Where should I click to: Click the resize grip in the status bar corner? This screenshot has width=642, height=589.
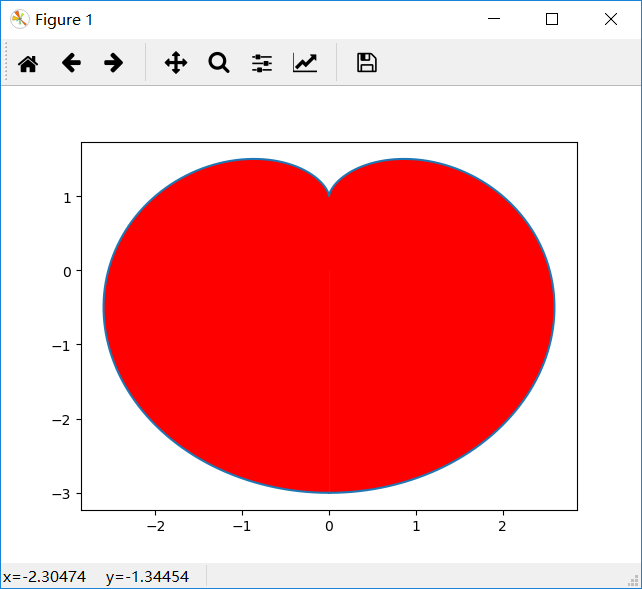633,580
